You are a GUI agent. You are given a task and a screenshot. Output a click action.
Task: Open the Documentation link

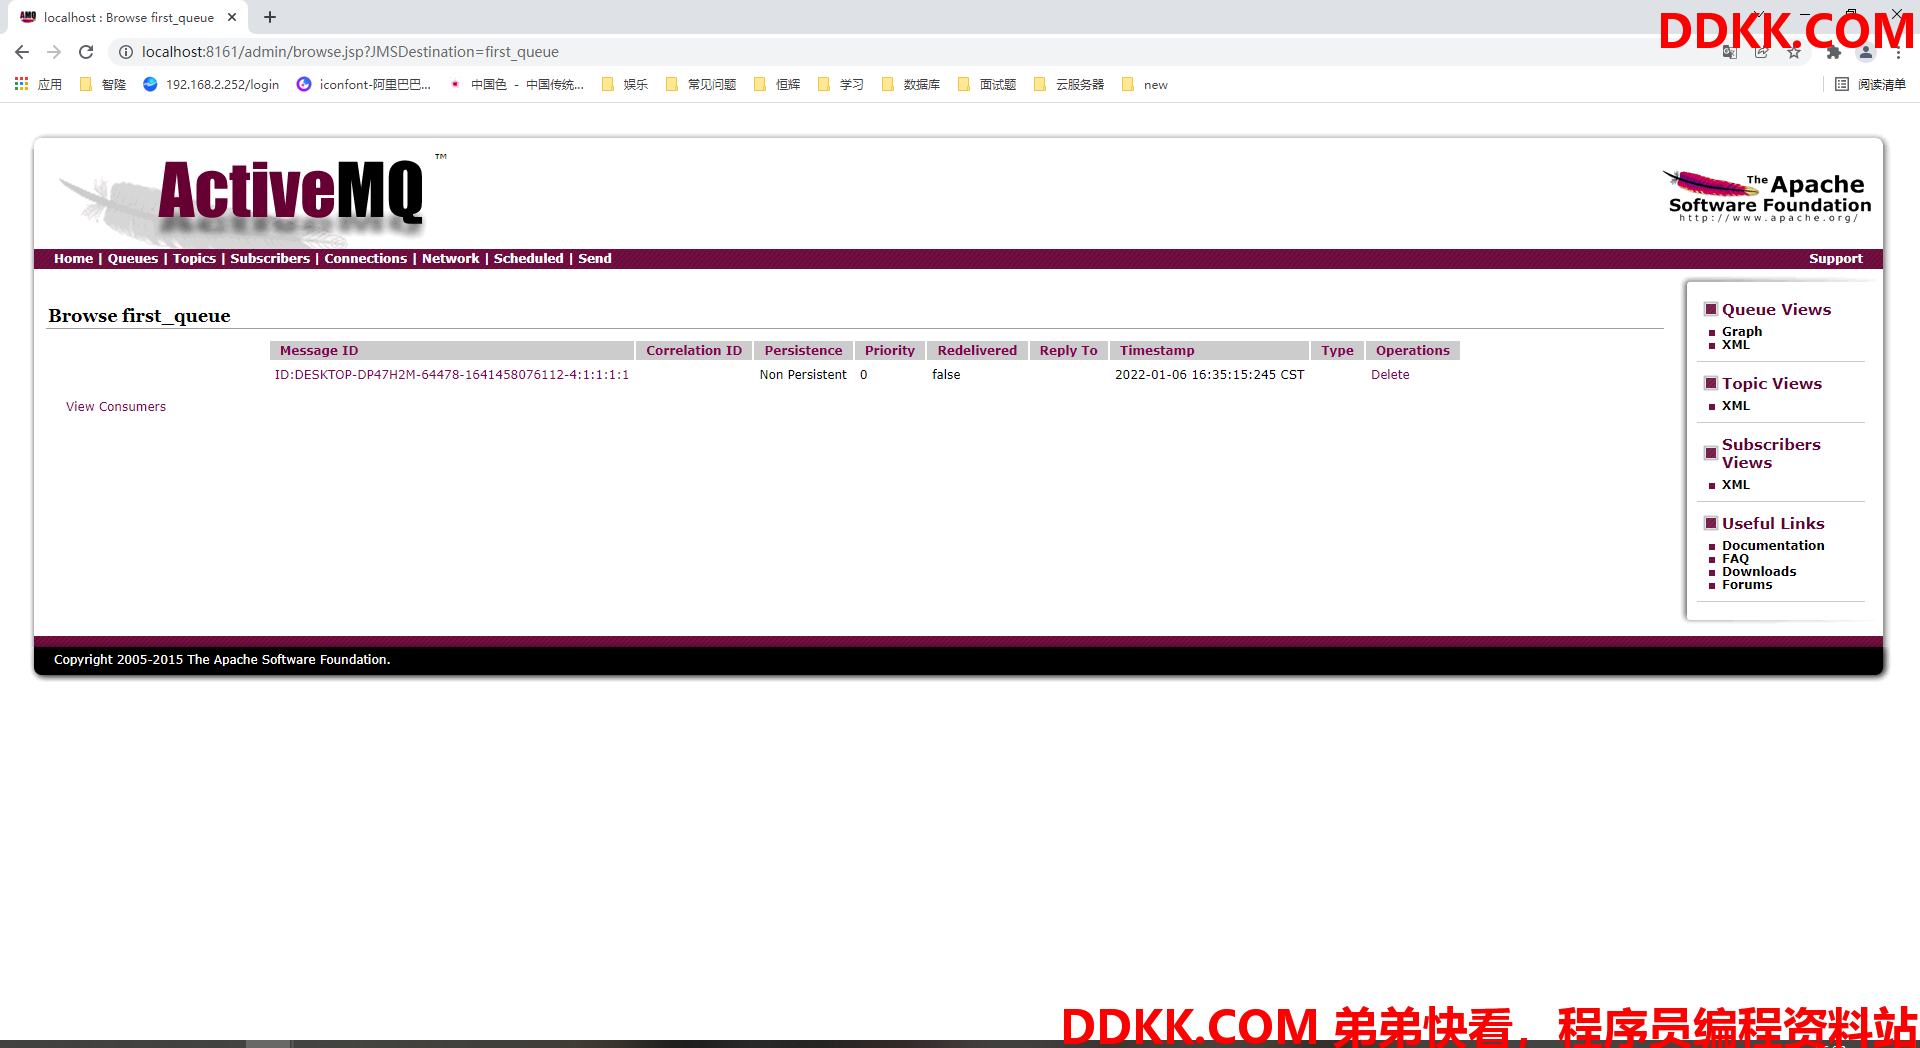[1773, 545]
